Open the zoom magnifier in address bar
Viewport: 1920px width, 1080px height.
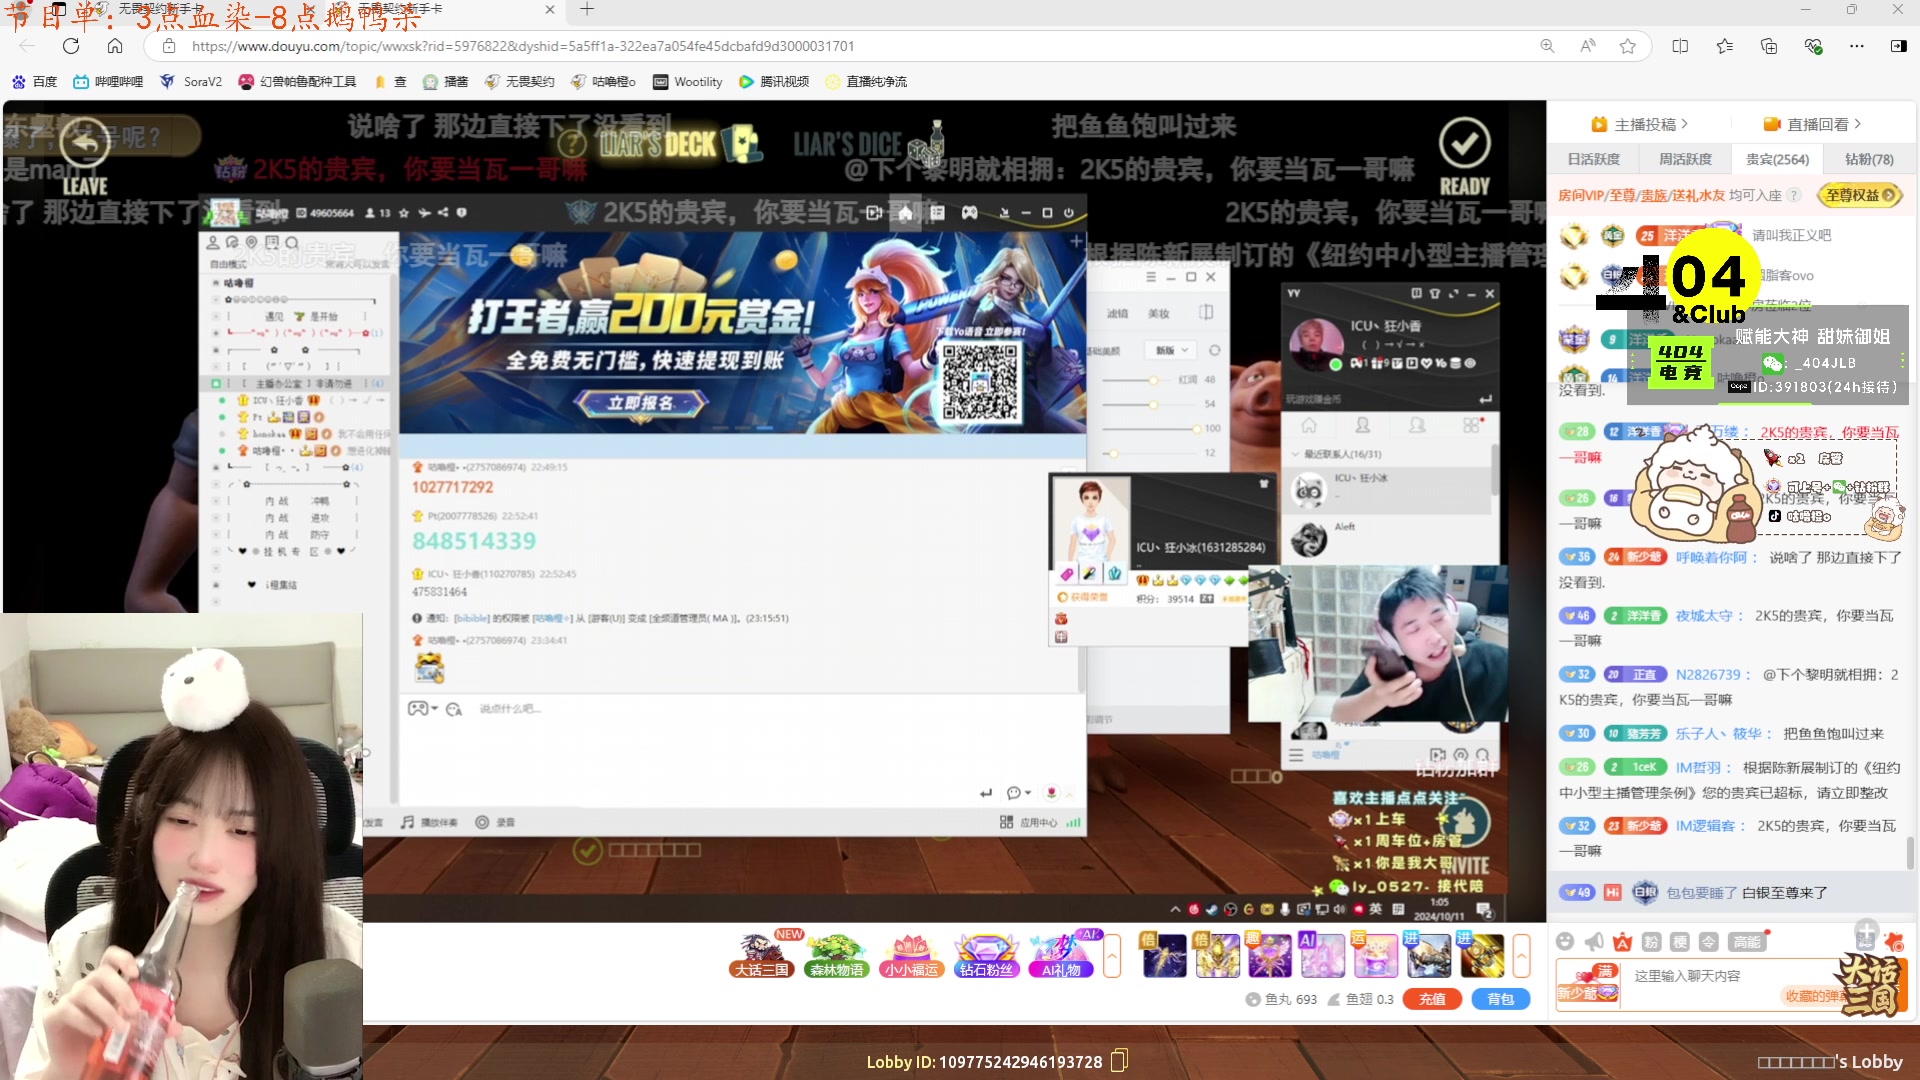click(1547, 46)
